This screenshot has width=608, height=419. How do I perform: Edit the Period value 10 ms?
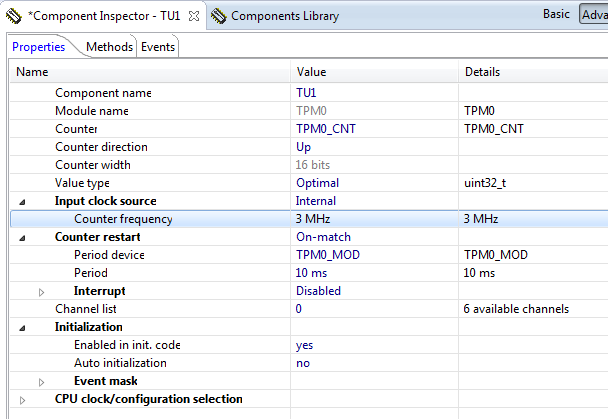pyautogui.click(x=314, y=273)
